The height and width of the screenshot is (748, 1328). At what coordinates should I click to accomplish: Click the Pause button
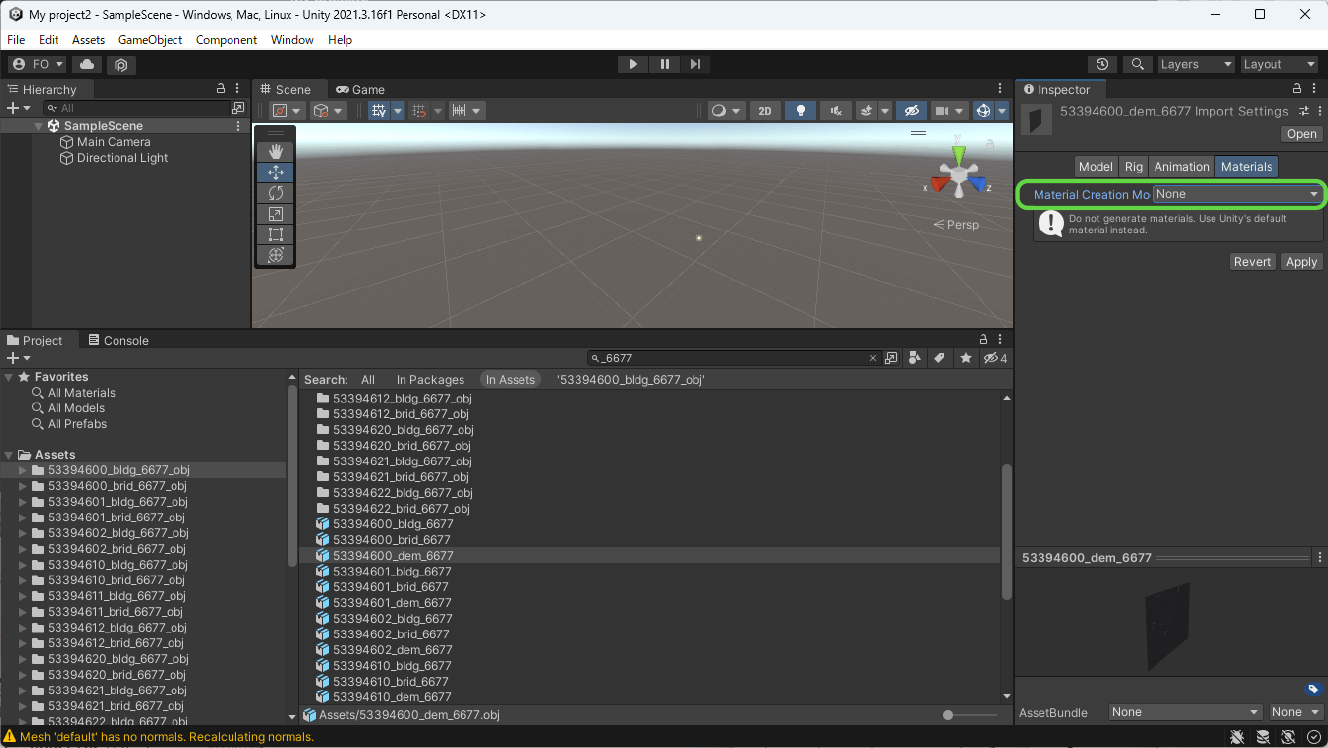664,64
